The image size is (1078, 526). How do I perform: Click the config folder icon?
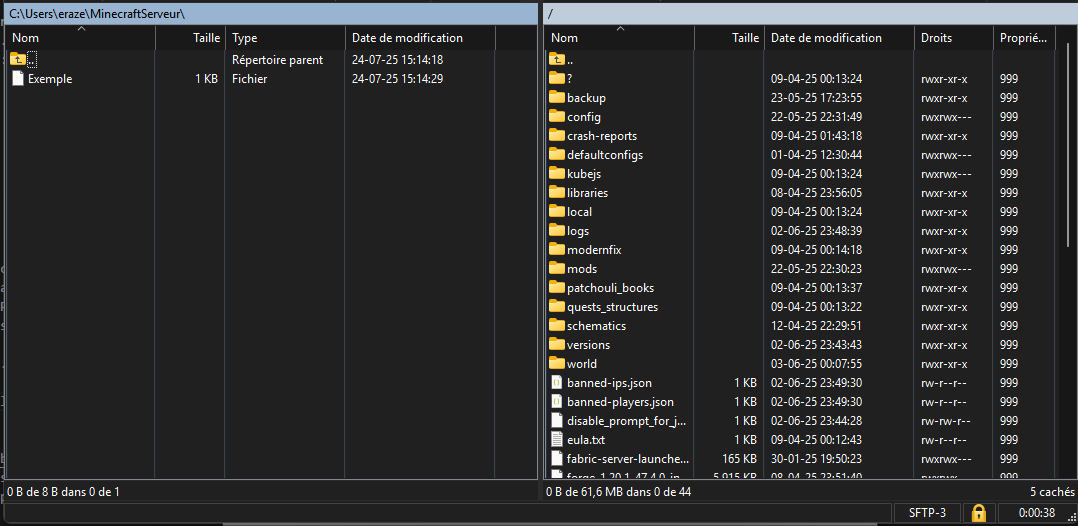pyautogui.click(x=556, y=117)
